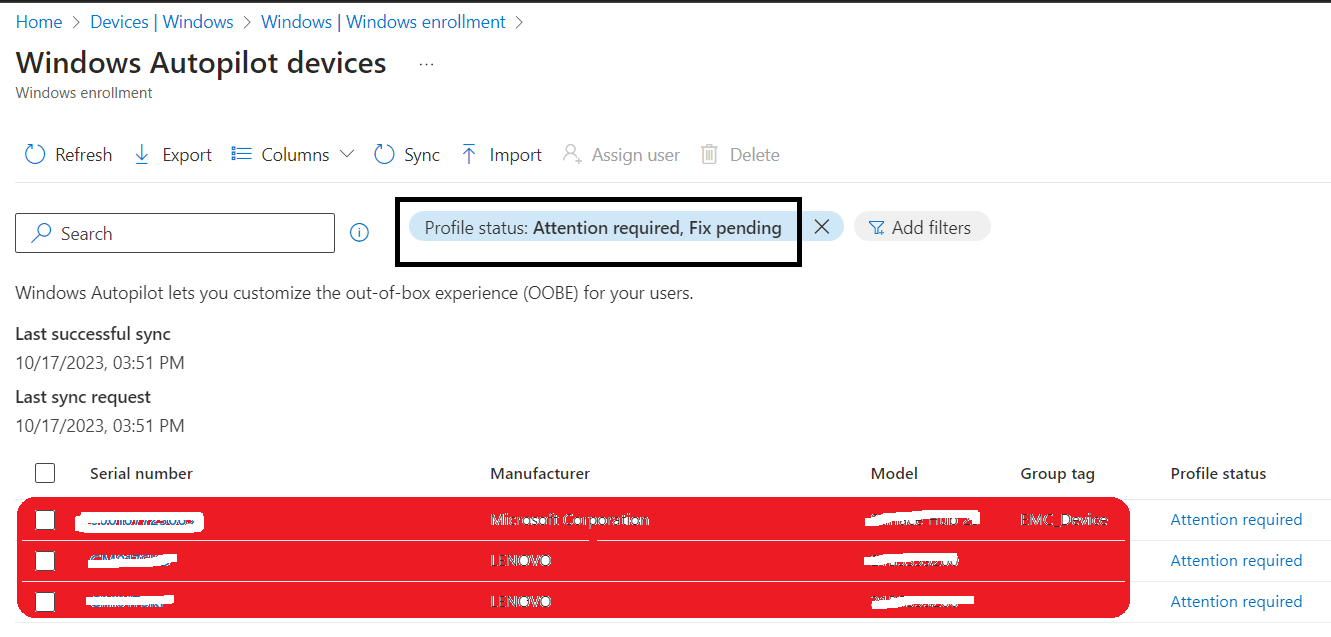Open the Columns dropdown

click(293, 155)
